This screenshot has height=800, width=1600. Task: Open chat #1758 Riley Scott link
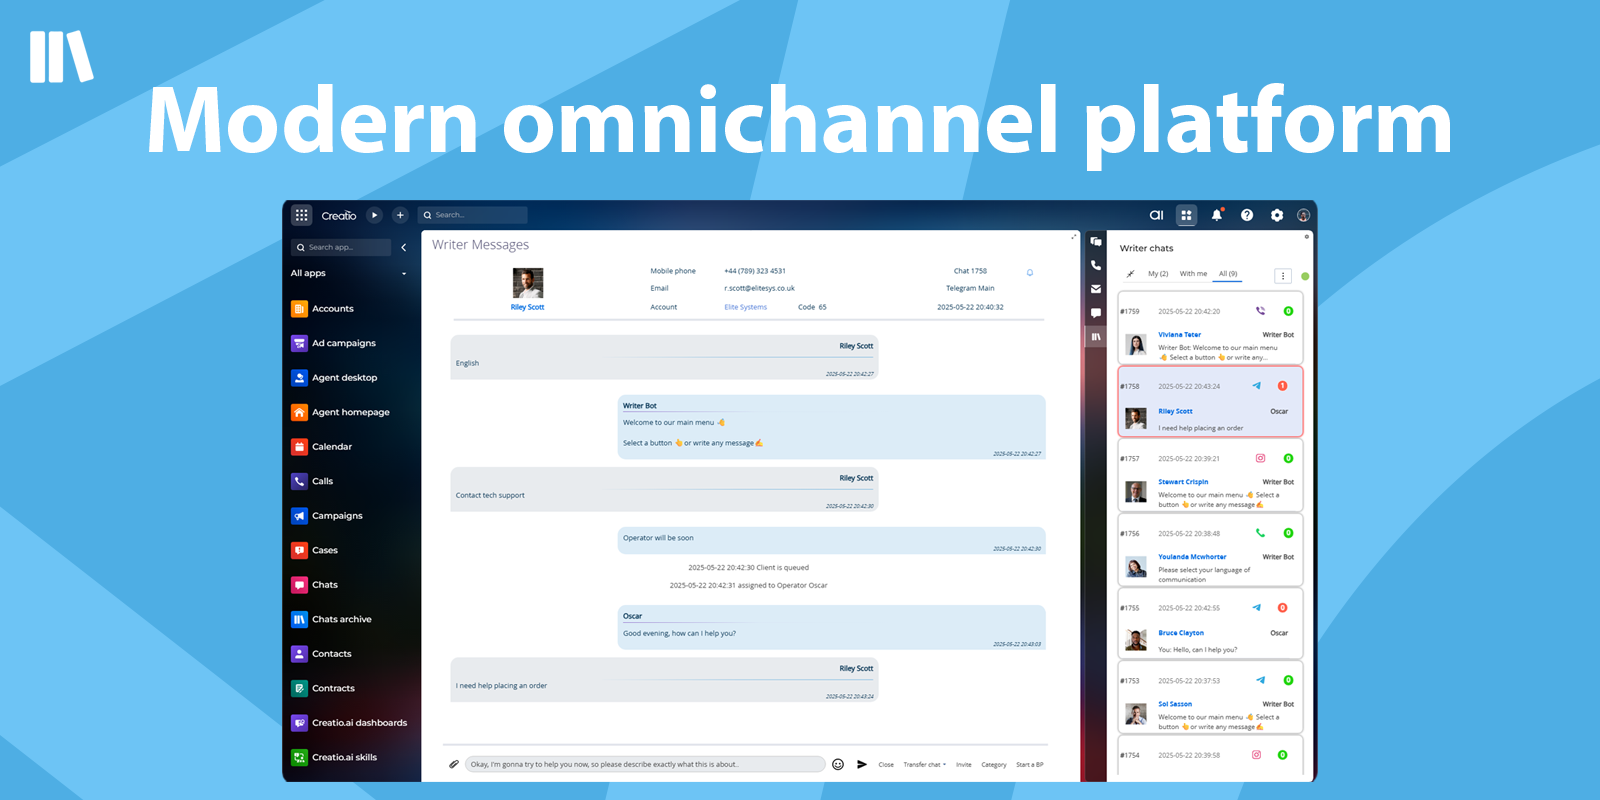pos(1175,411)
